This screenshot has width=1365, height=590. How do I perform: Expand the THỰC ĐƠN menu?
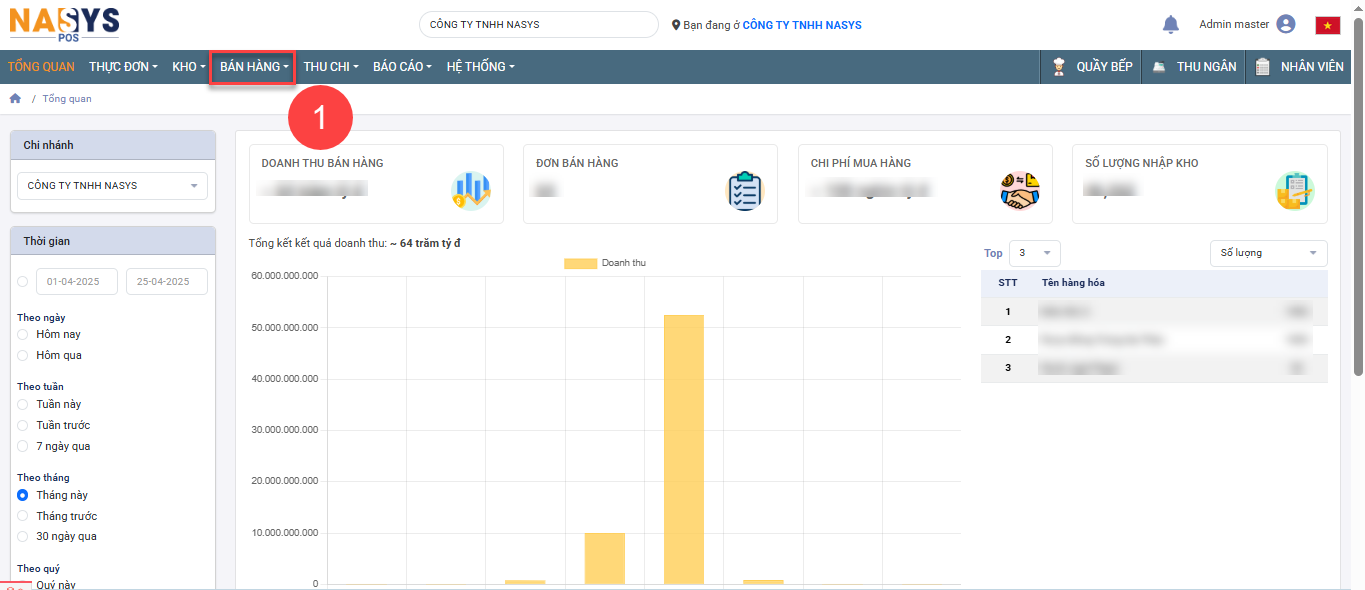point(124,67)
